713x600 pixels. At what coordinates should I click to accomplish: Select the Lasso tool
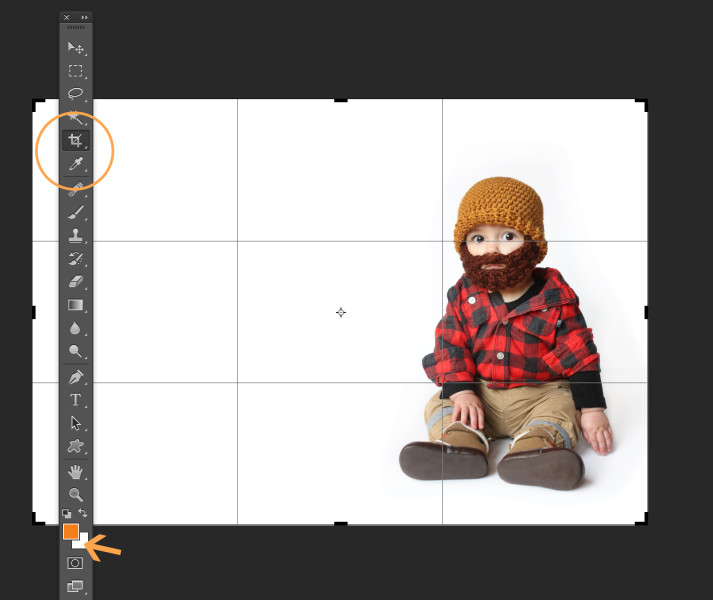75,94
